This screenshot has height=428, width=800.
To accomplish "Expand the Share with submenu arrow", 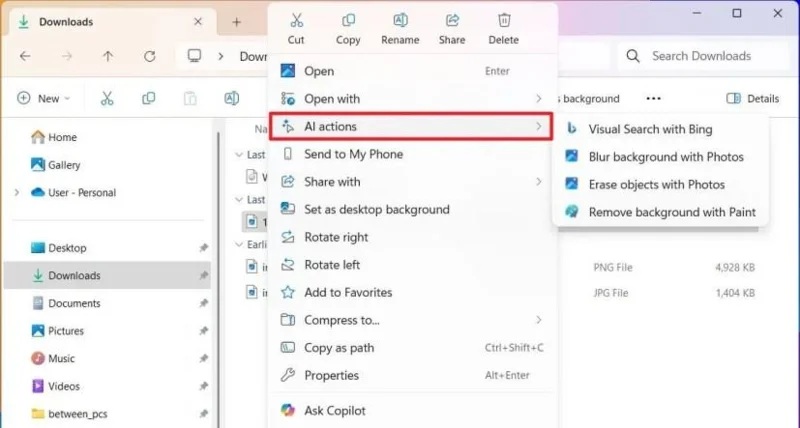I will click(539, 182).
